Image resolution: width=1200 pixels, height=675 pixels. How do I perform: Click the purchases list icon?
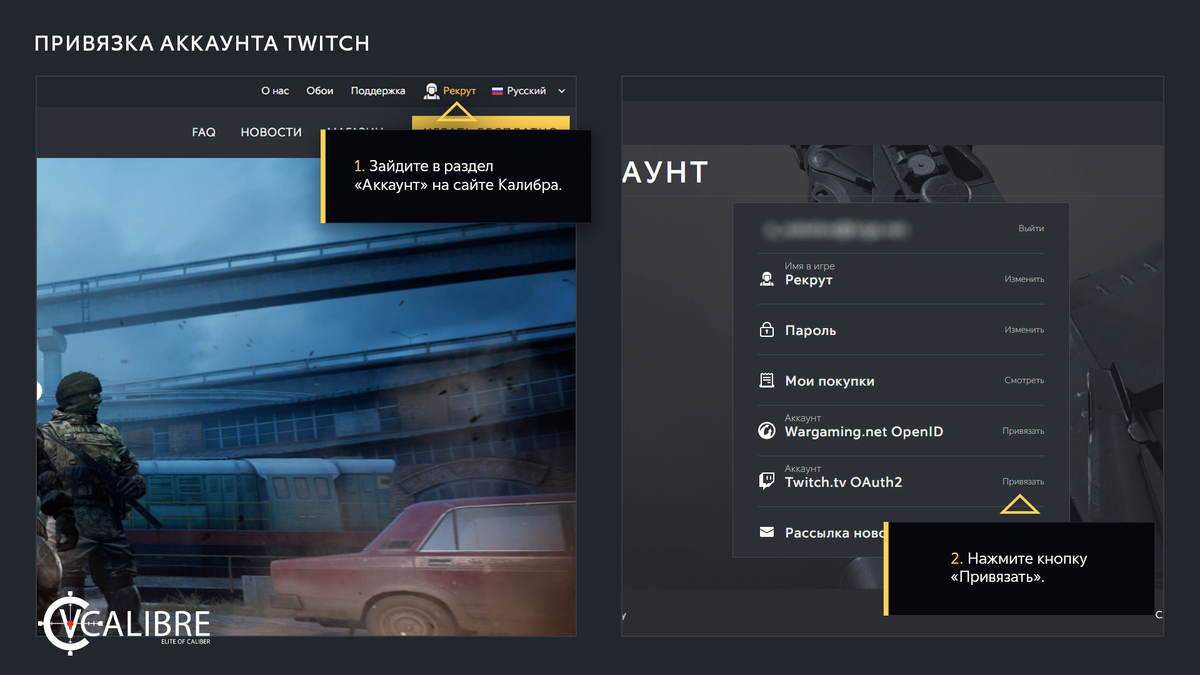click(767, 380)
